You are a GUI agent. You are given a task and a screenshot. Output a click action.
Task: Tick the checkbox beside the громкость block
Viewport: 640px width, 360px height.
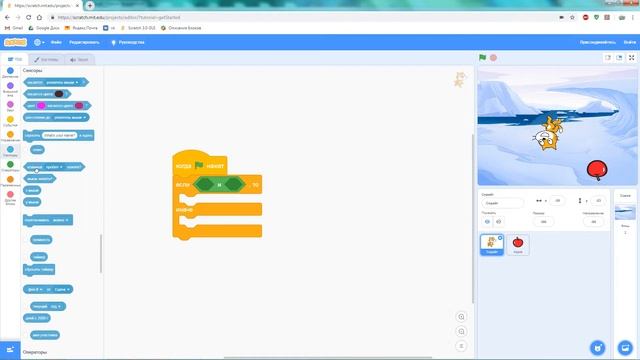(x=26, y=240)
